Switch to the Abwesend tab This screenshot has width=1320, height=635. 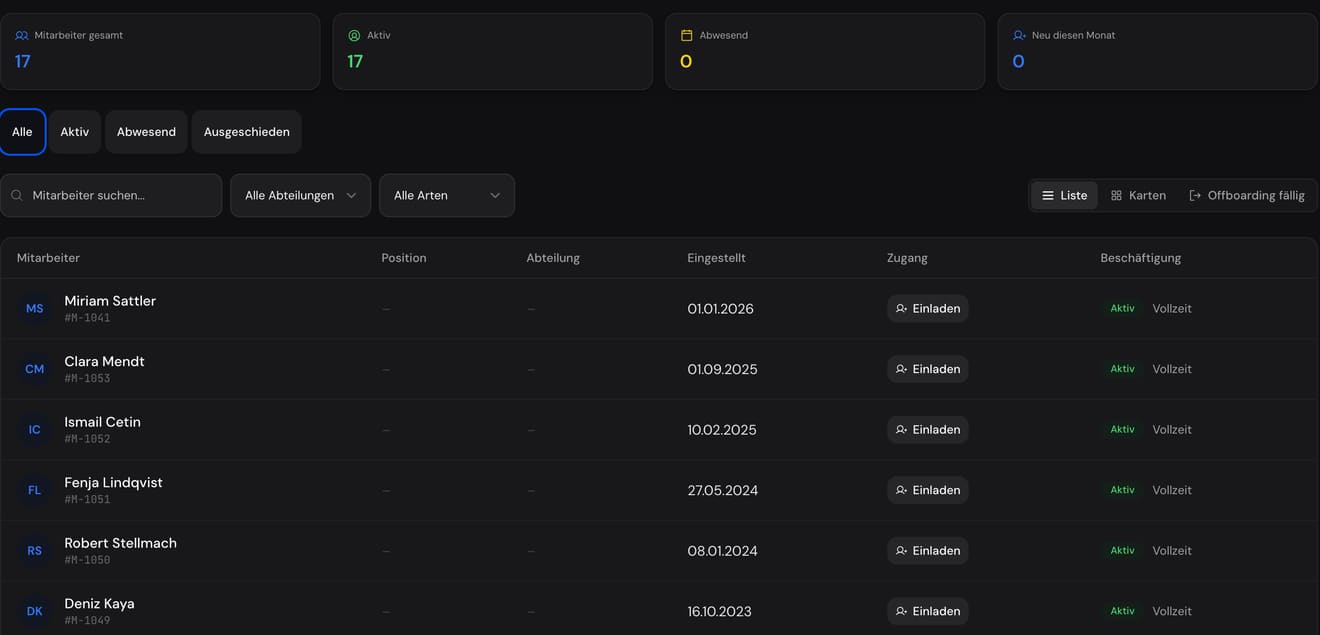tap(146, 132)
